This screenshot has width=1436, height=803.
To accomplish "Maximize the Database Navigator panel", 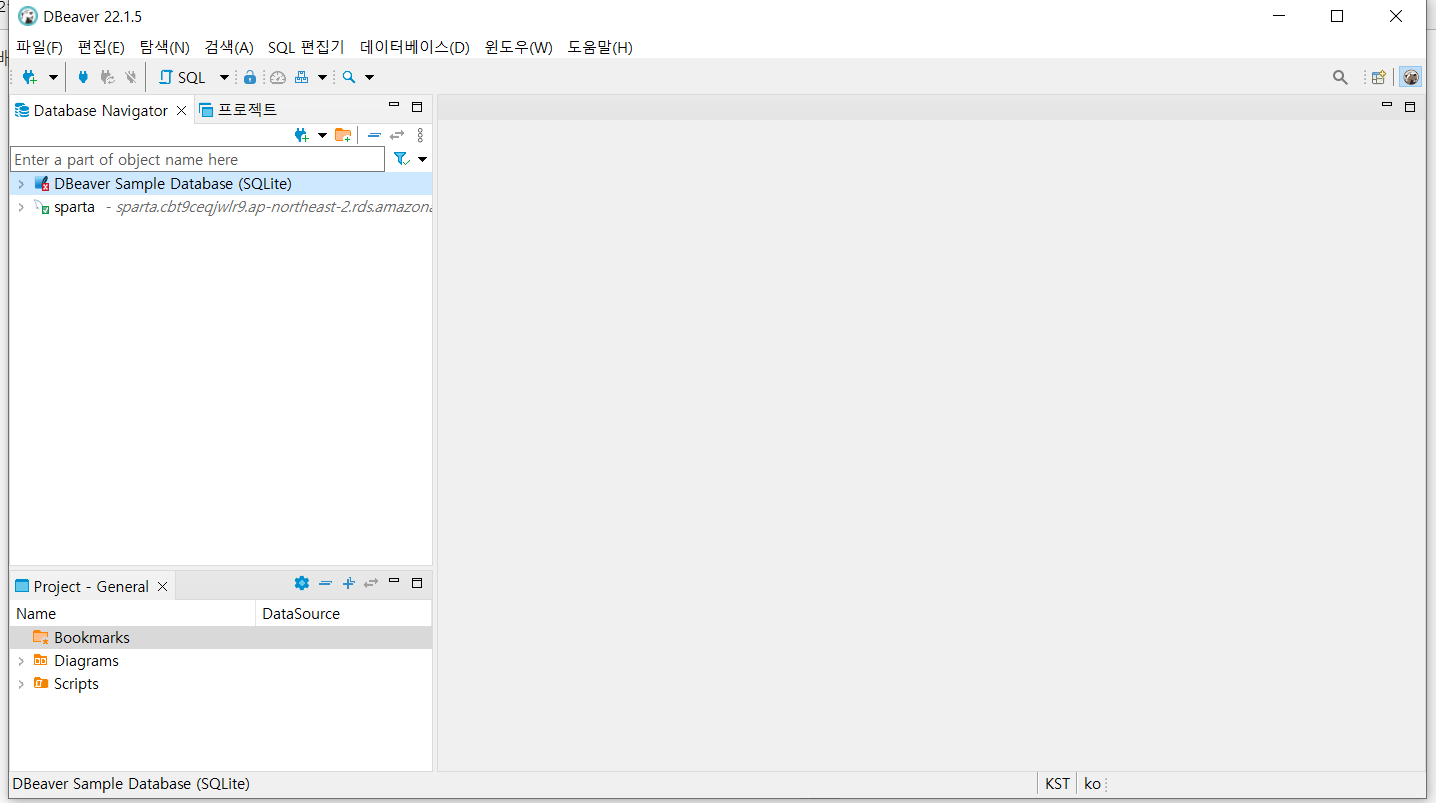I will pyautogui.click(x=417, y=107).
